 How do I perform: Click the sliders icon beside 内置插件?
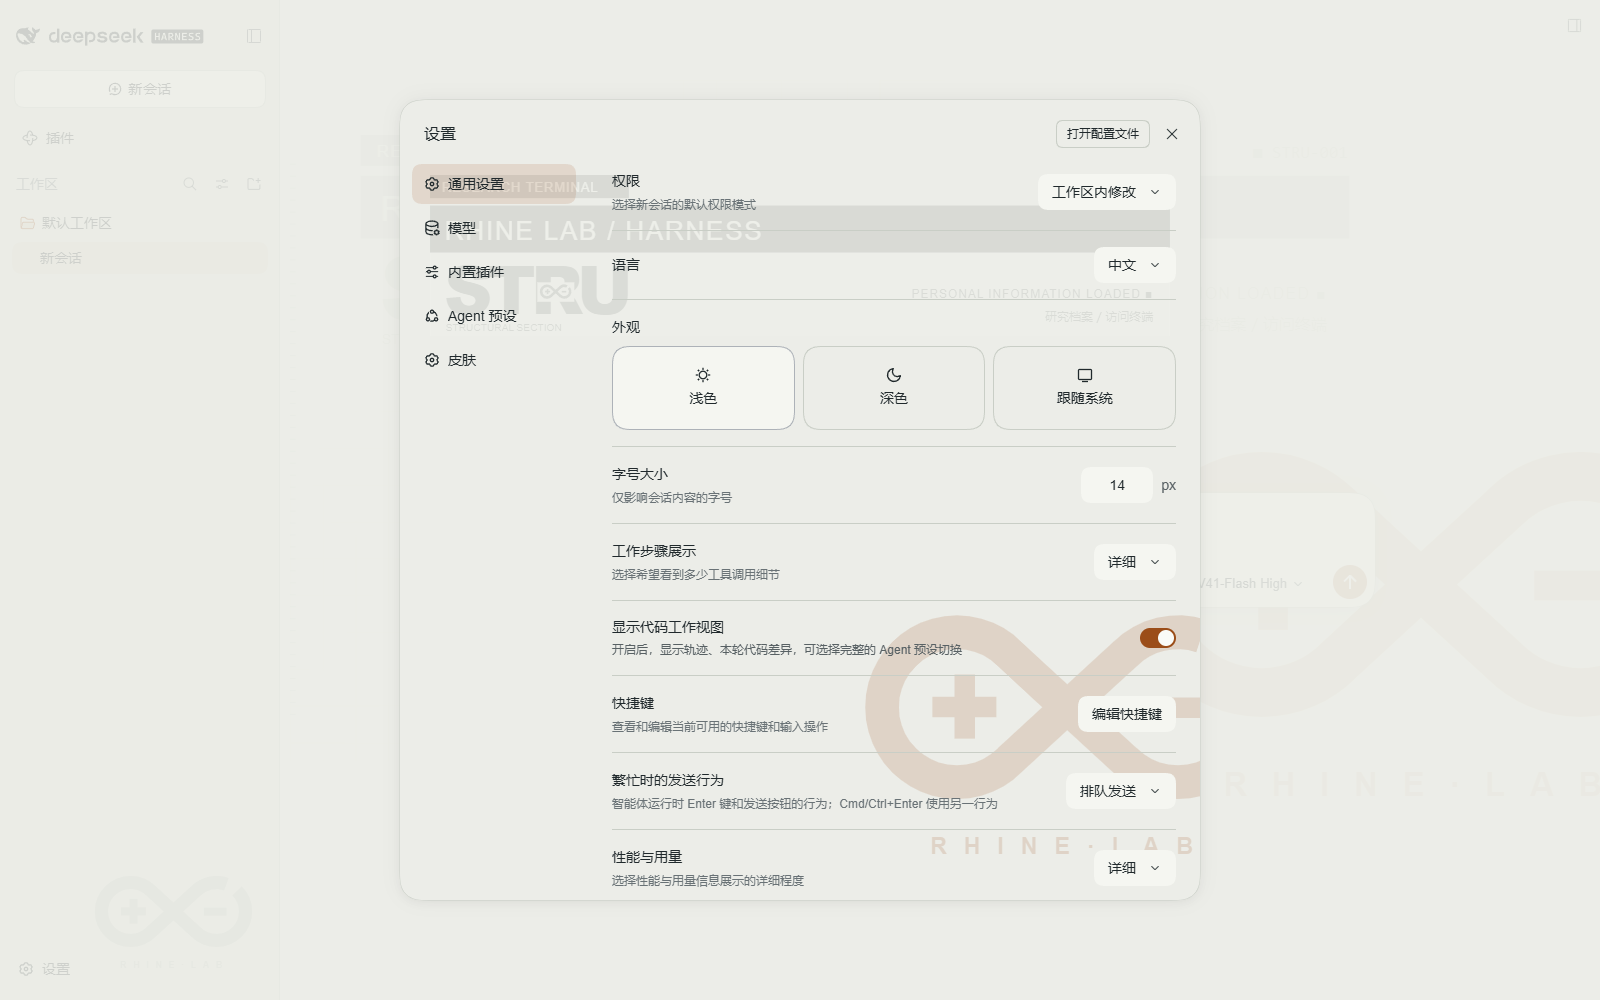(432, 272)
